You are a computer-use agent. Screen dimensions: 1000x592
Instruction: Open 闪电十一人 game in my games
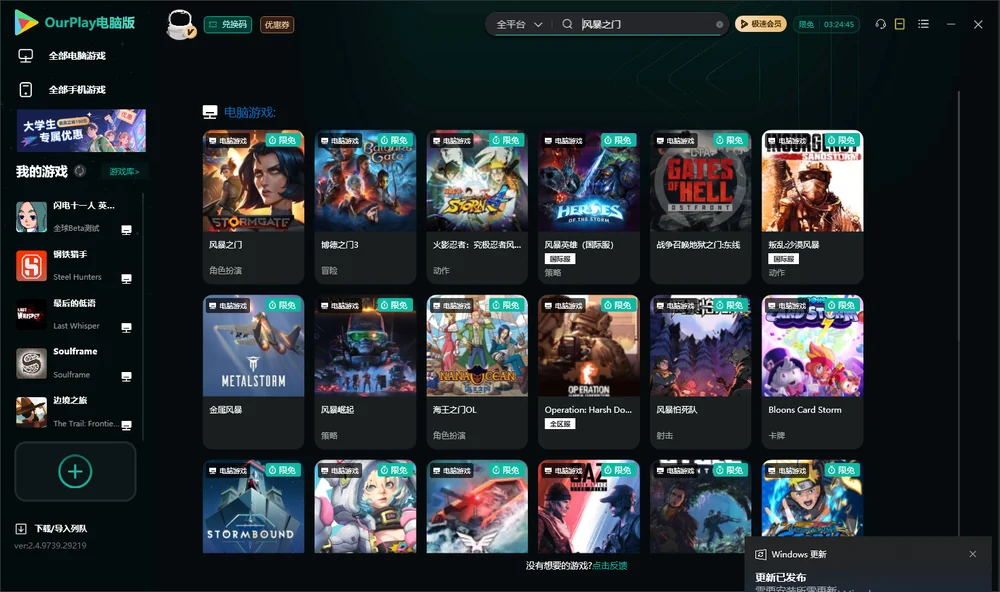click(75, 217)
